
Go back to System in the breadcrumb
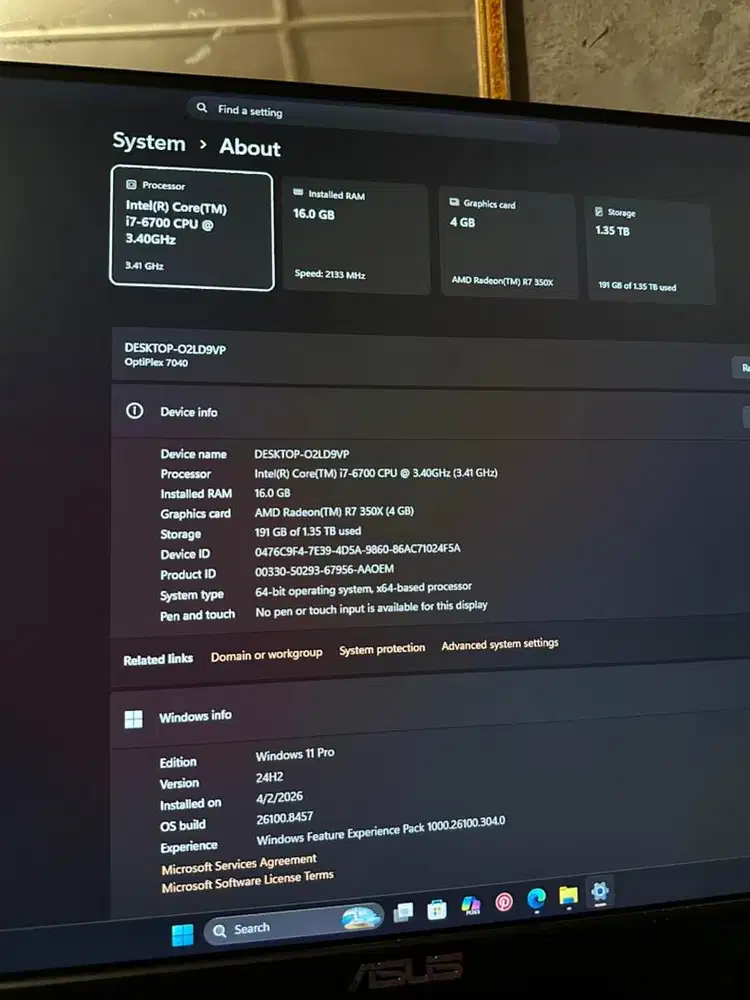(x=149, y=142)
